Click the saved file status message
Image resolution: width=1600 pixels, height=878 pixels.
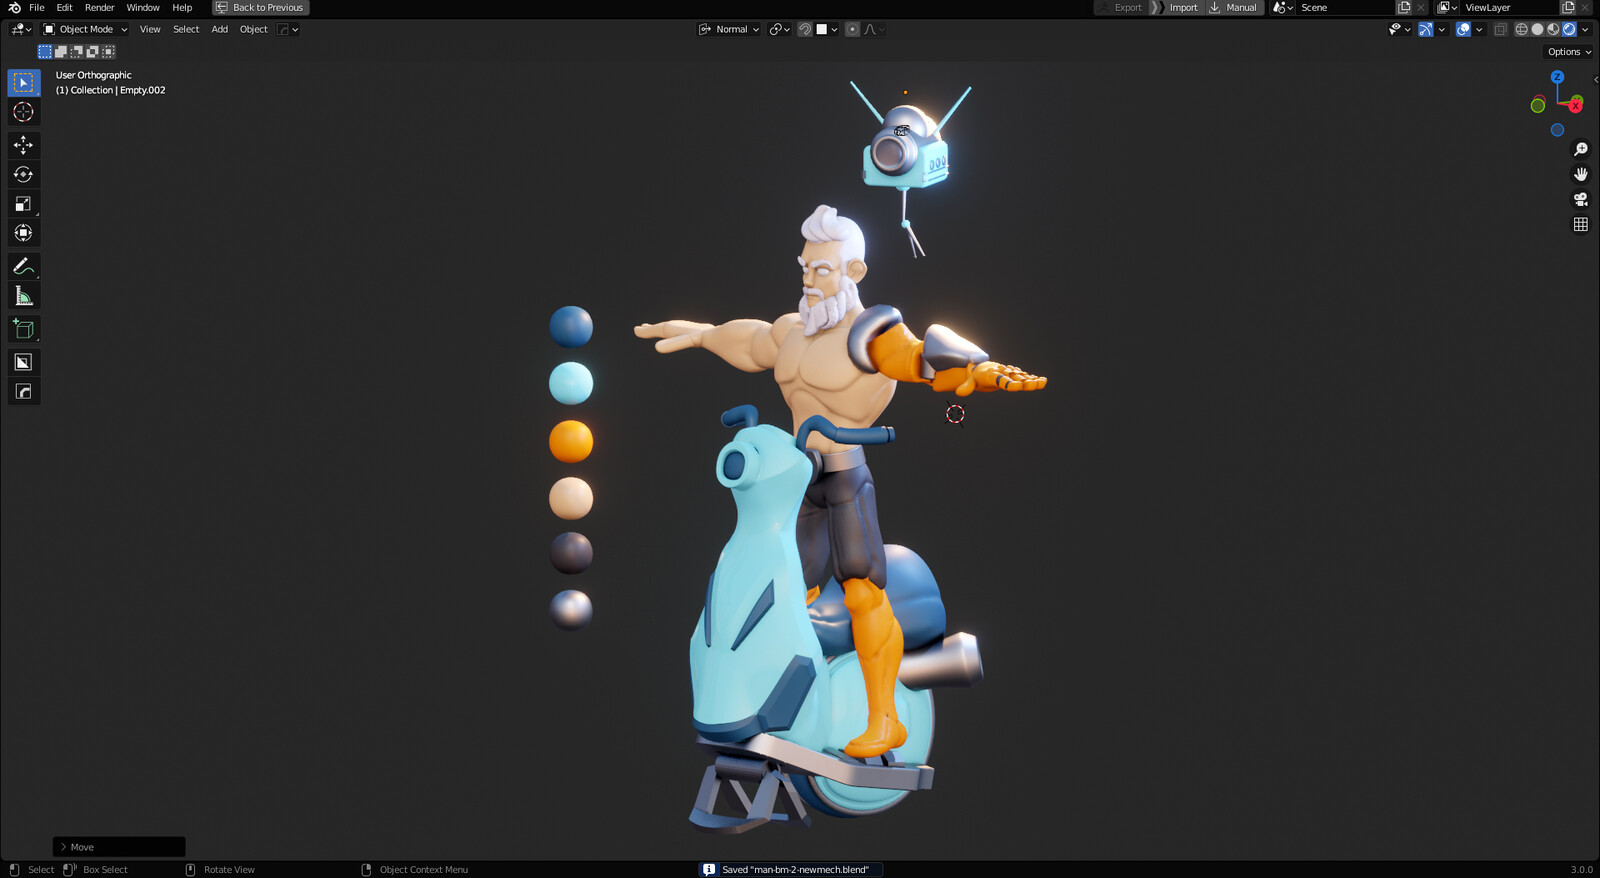790,869
